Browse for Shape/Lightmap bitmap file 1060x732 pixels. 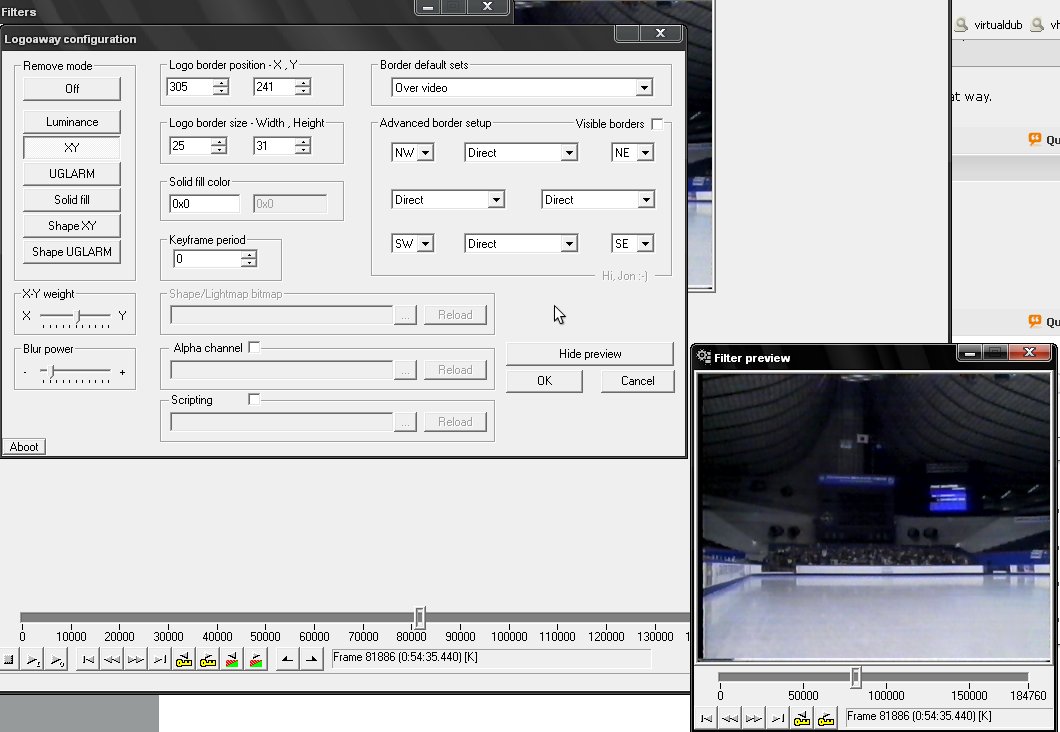(405, 315)
